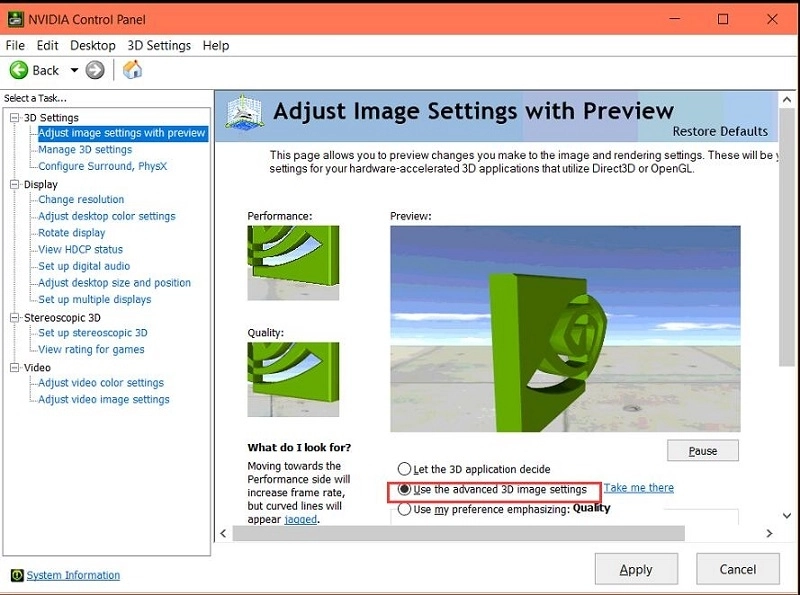The height and width of the screenshot is (595, 800).
Task: Collapse the Video tree branch
Action: 14,366
